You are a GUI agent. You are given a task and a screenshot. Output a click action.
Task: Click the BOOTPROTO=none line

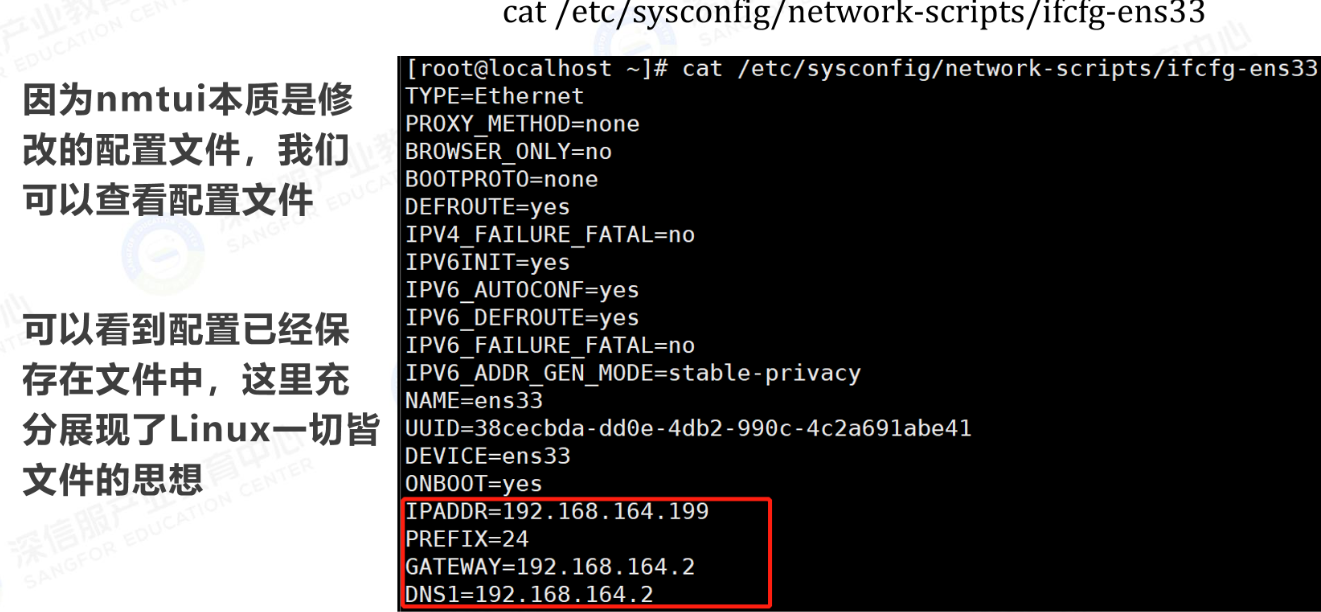[501, 180]
